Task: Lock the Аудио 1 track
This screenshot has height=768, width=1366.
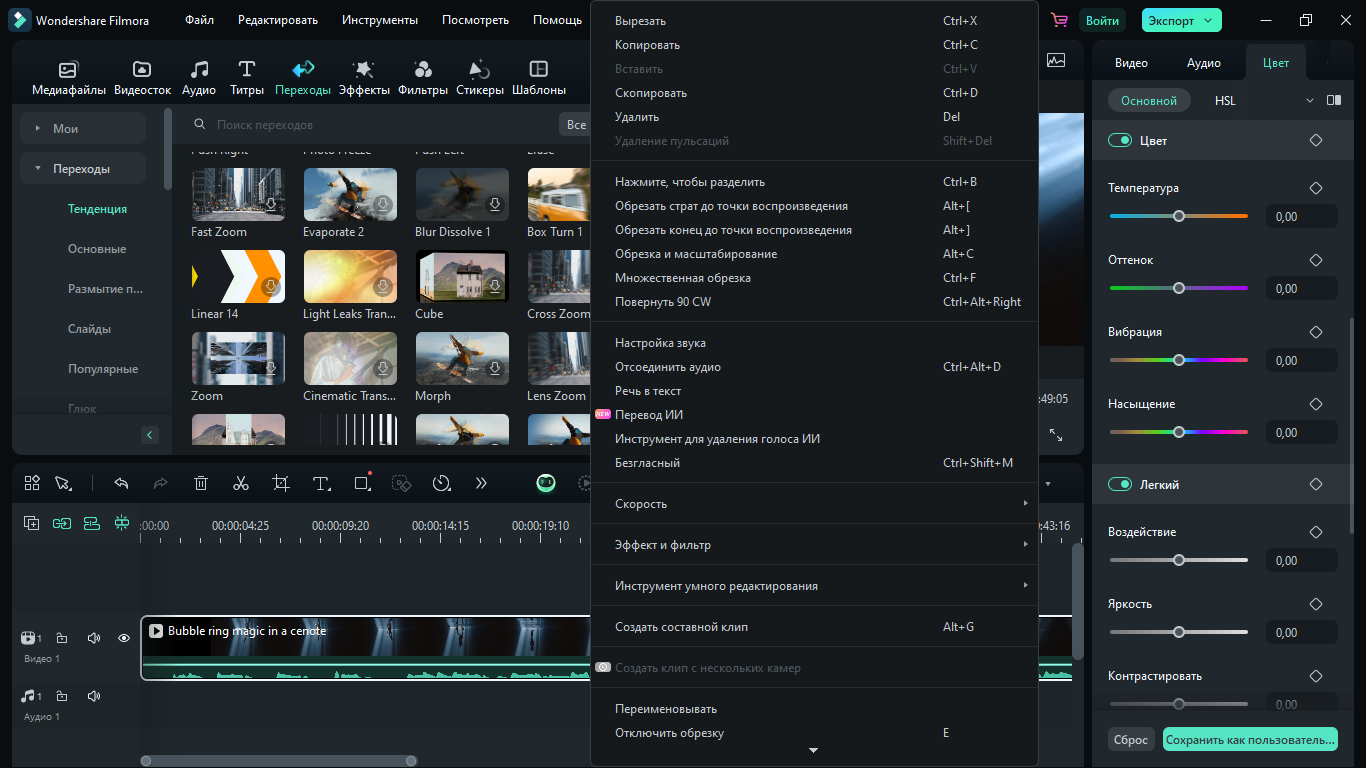Action: [62, 696]
